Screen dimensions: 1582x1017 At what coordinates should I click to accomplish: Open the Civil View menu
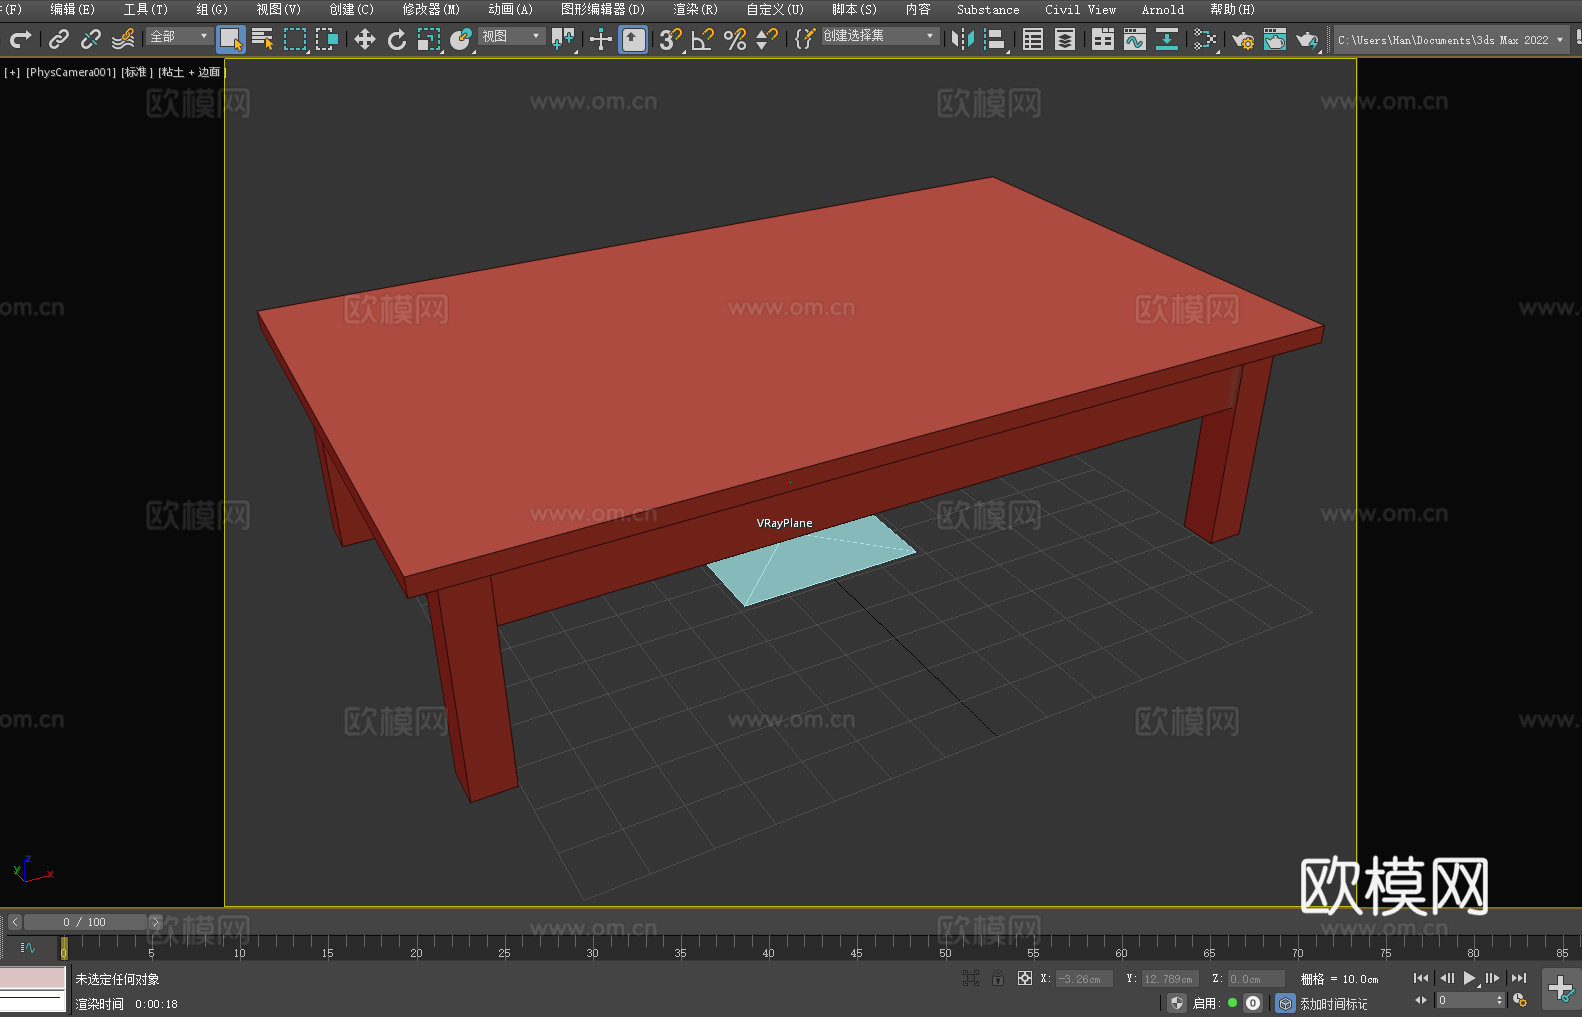(x=1080, y=9)
